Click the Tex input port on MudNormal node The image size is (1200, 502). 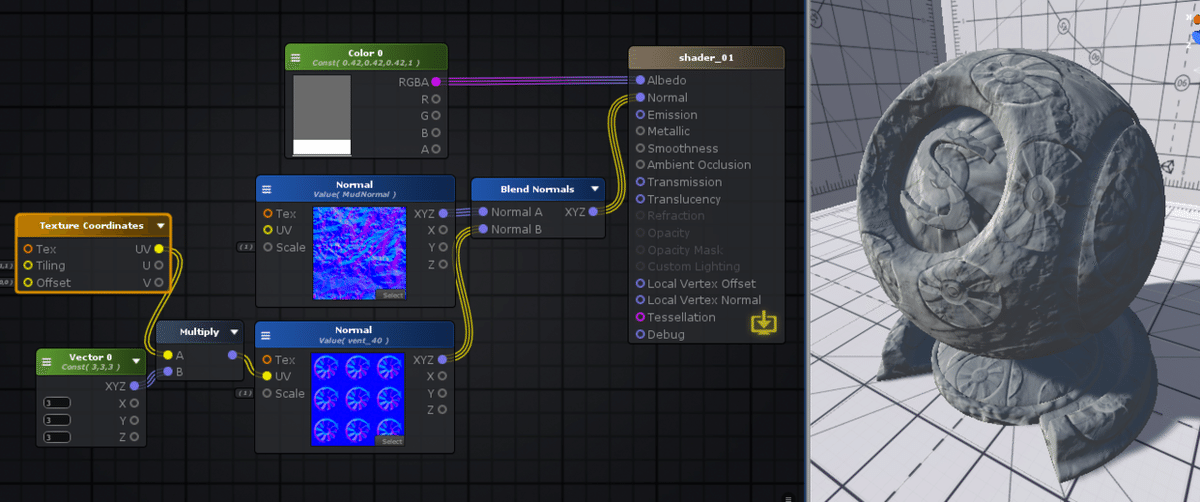click(268, 214)
